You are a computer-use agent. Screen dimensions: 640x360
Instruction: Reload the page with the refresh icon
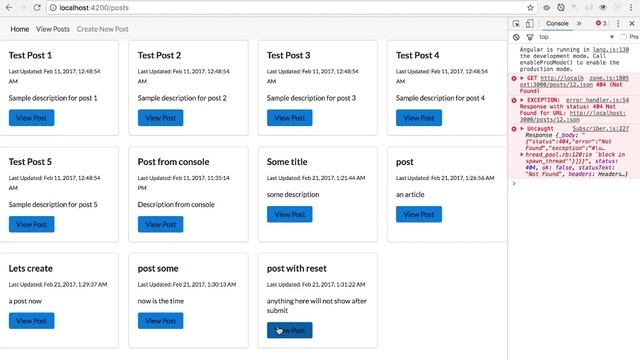tap(37, 7)
